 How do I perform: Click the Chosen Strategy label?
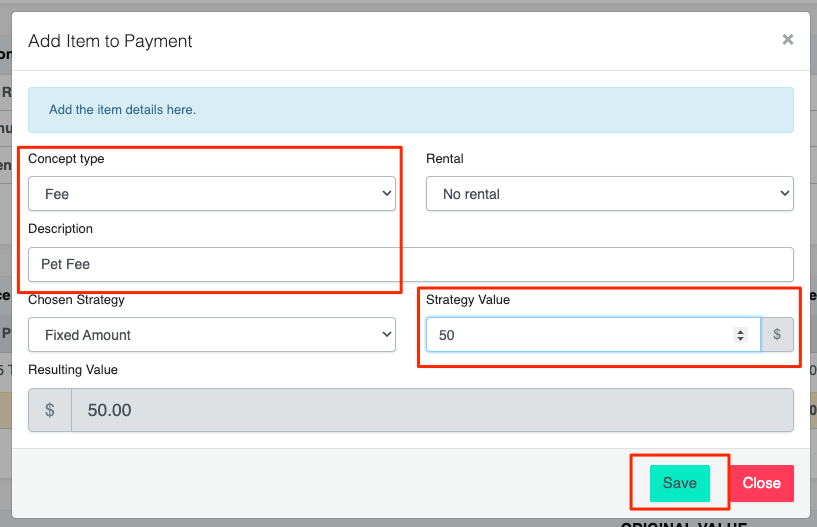pyautogui.click(x=76, y=300)
